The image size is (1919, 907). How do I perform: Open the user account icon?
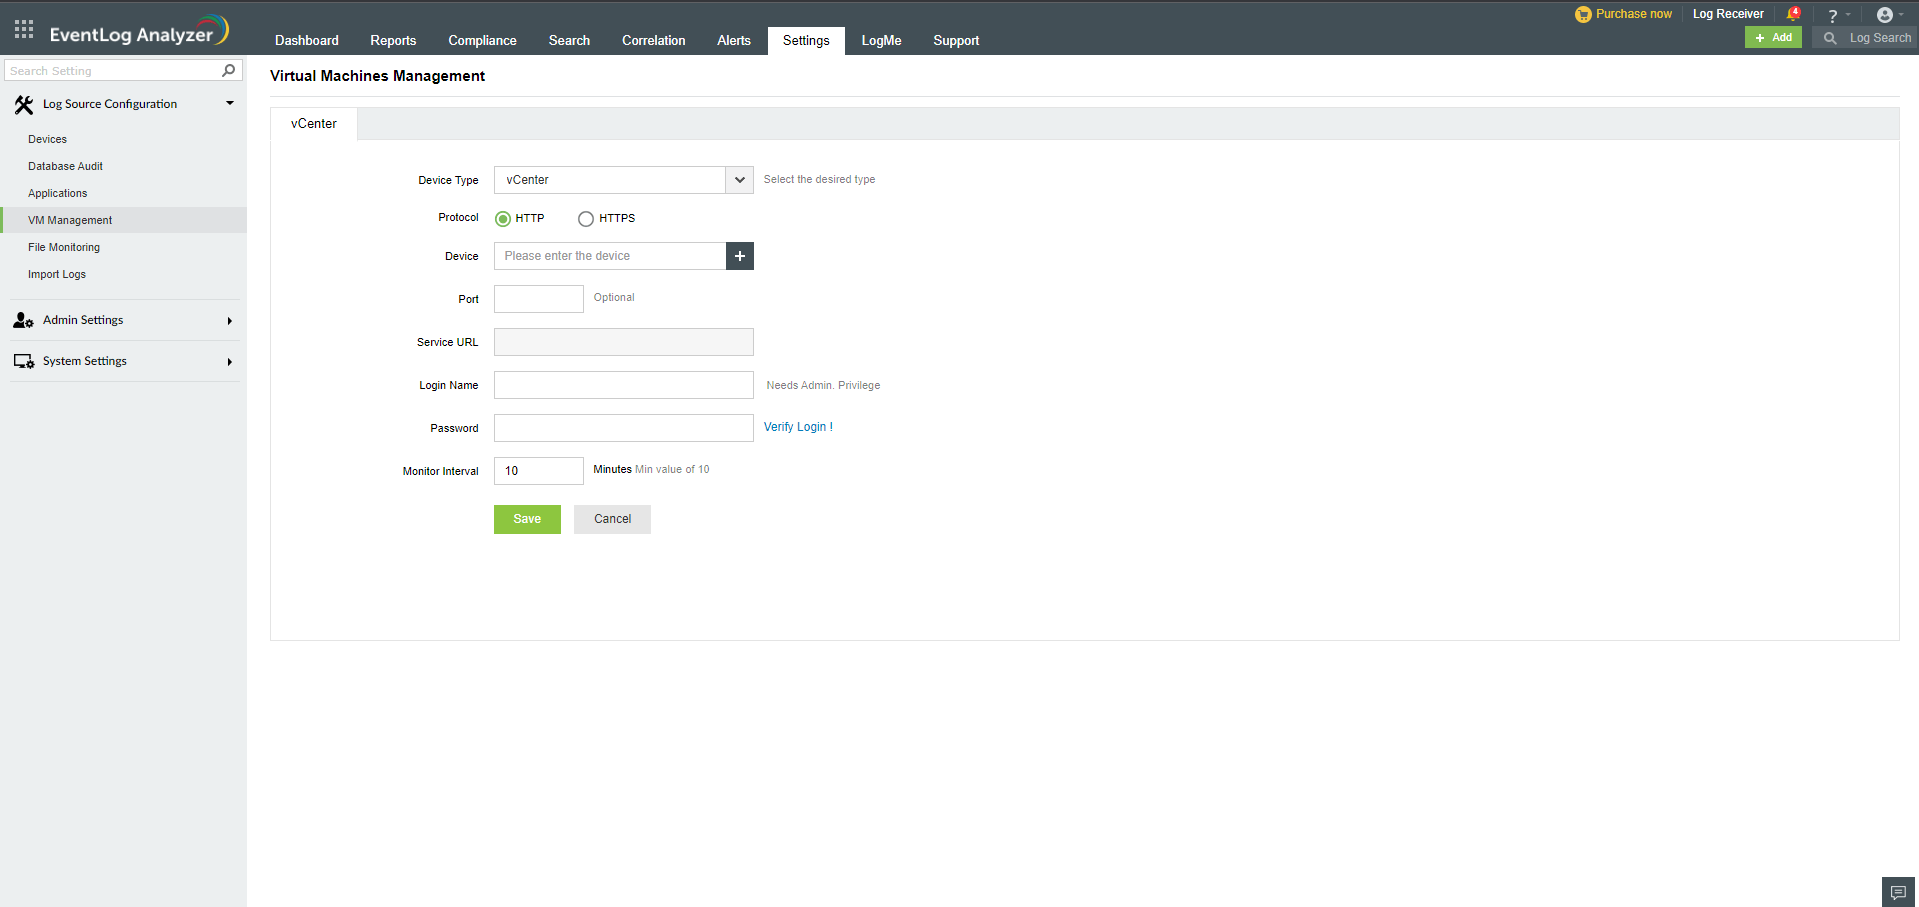click(x=1885, y=14)
